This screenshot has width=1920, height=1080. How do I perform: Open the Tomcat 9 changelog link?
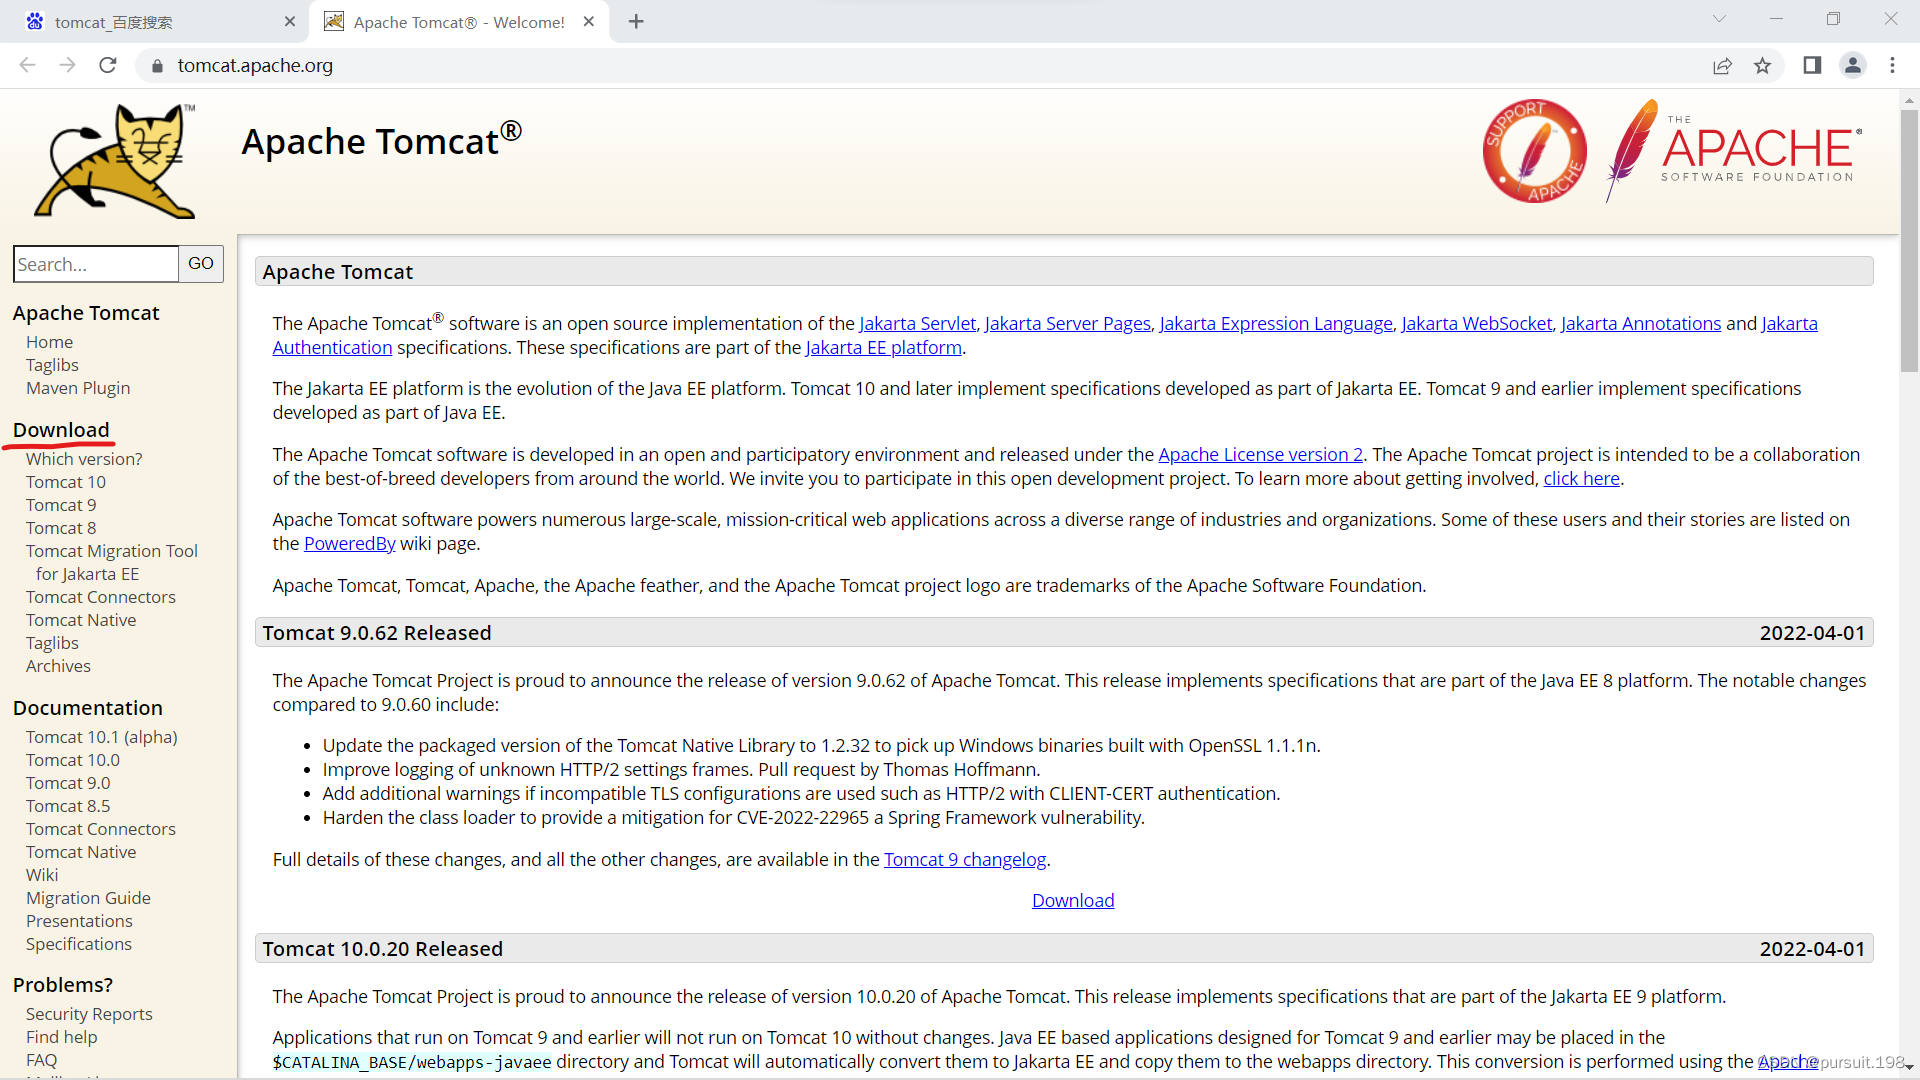click(964, 859)
